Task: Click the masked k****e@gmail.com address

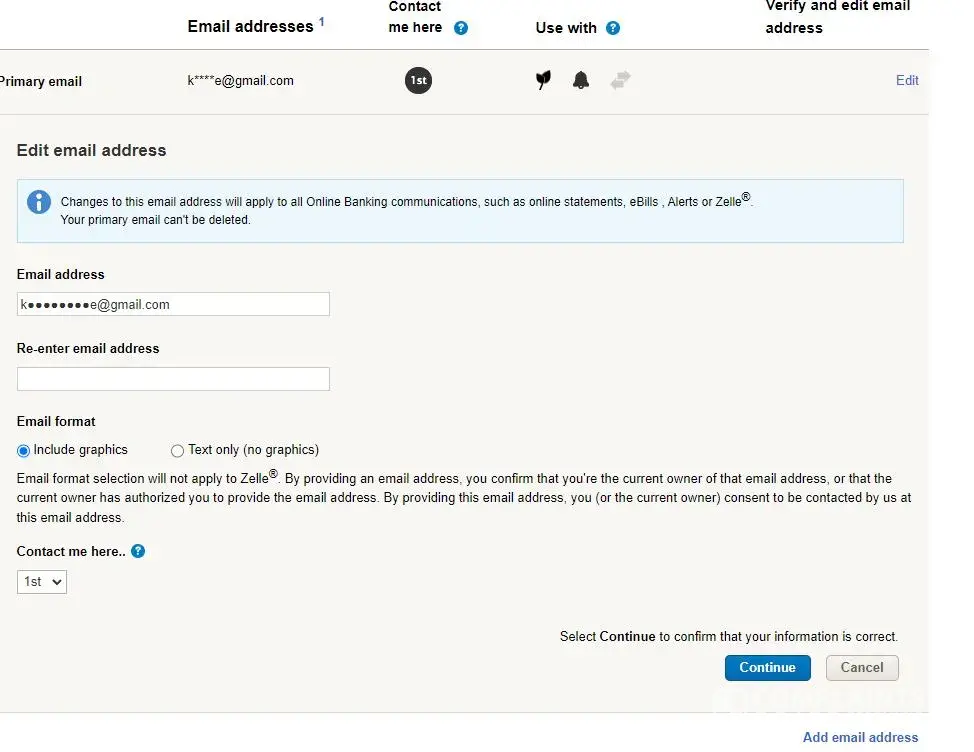Action: point(240,81)
